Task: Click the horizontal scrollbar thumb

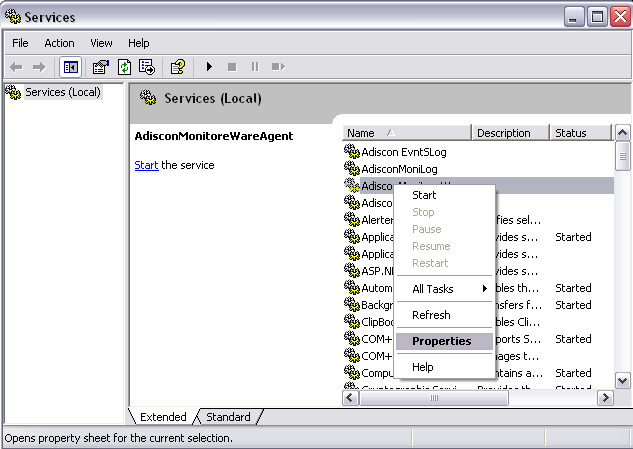Action: (434, 398)
